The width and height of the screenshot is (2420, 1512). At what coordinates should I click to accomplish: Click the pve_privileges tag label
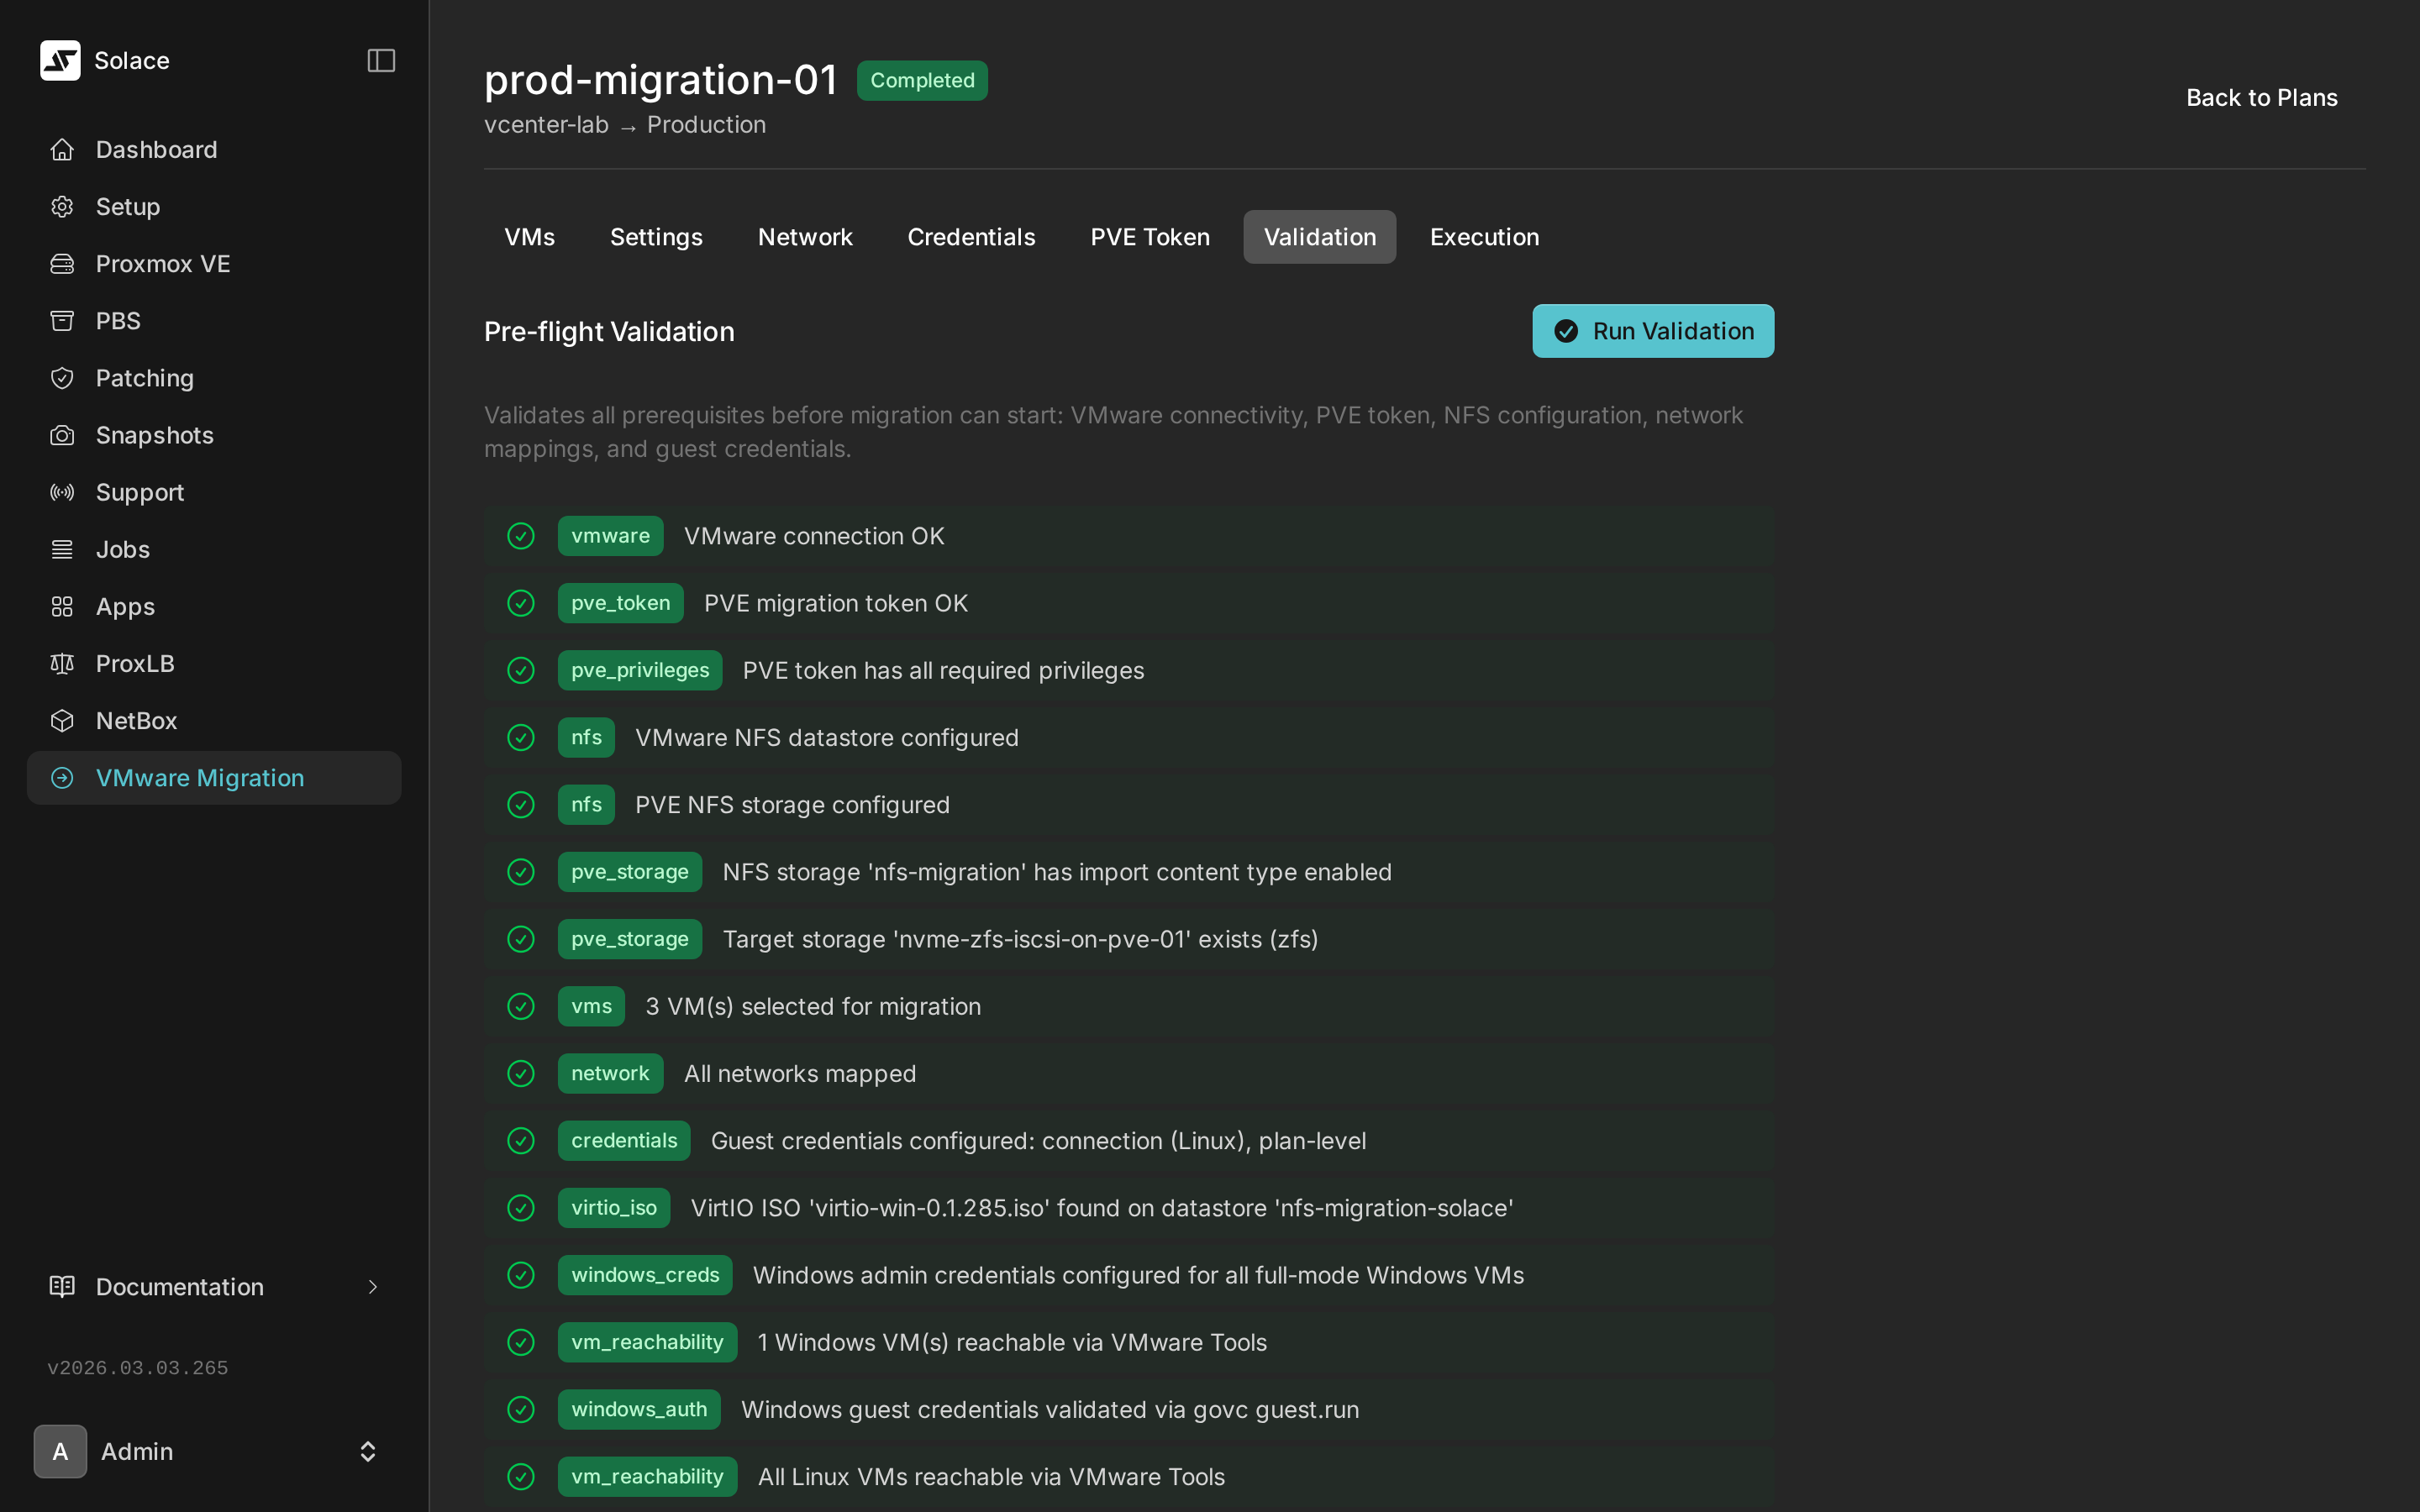pos(639,670)
